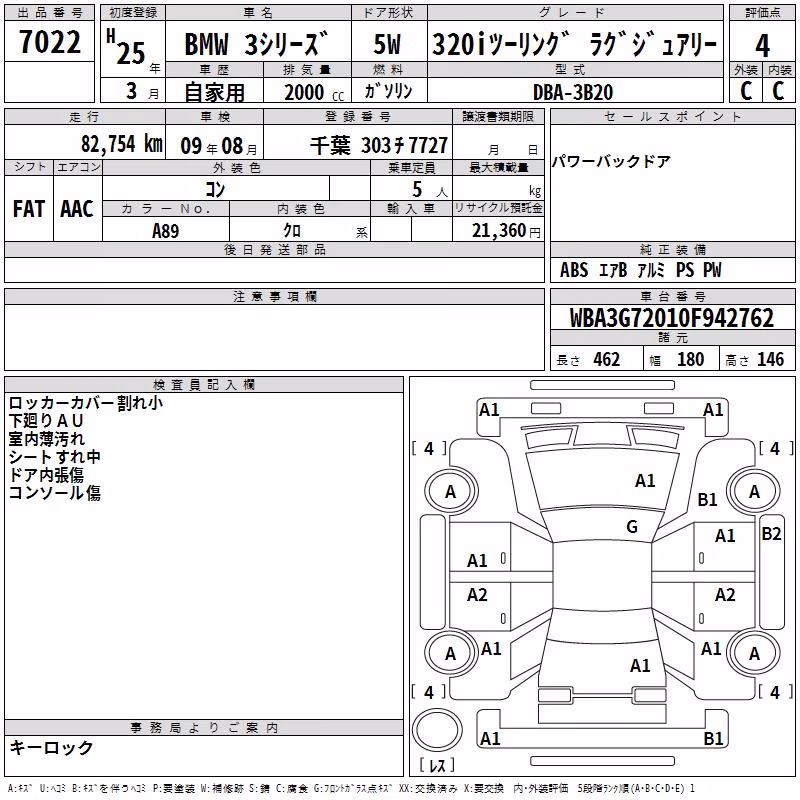Select the C grade under 内装
This screenshot has width=800, height=800.
point(779,91)
